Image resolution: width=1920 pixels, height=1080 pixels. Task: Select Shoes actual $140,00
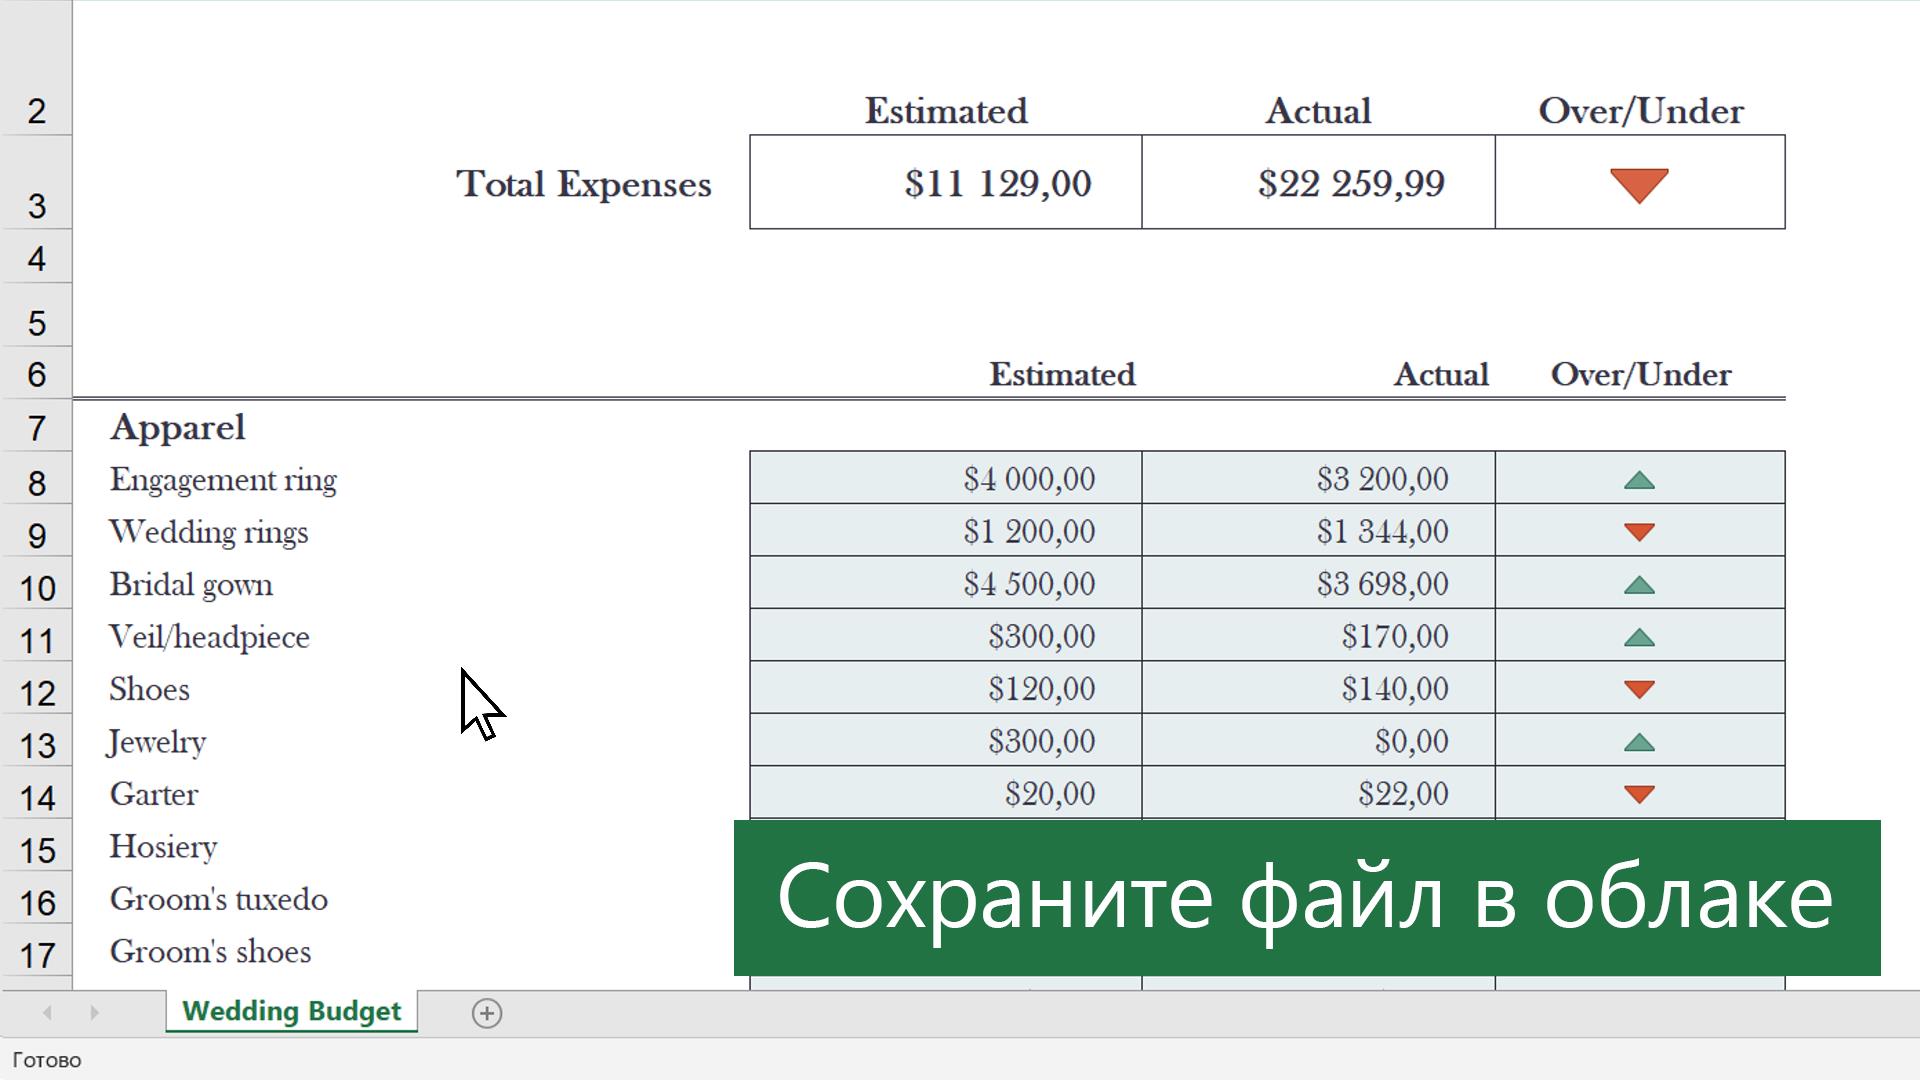pyautogui.click(x=1318, y=688)
